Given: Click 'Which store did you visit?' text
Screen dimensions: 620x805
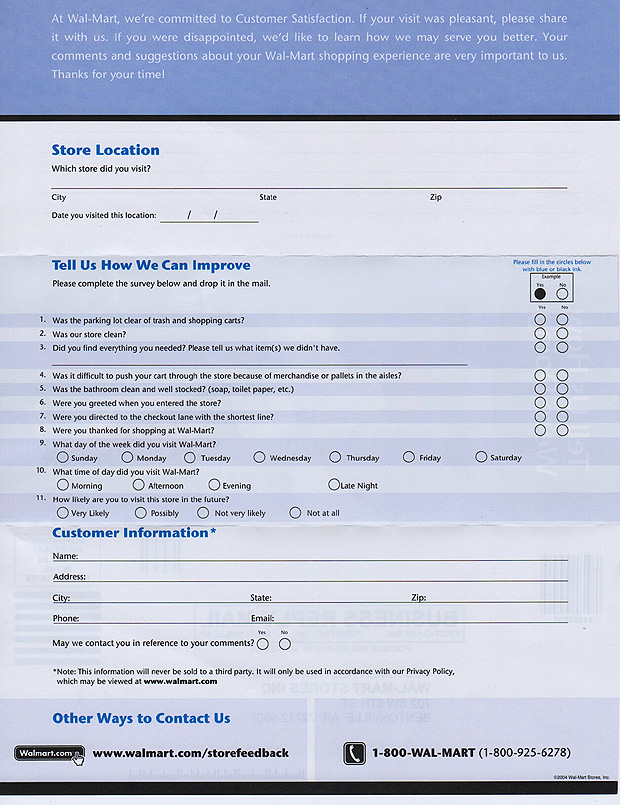Looking at the screenshot, I should click(101, 169).
